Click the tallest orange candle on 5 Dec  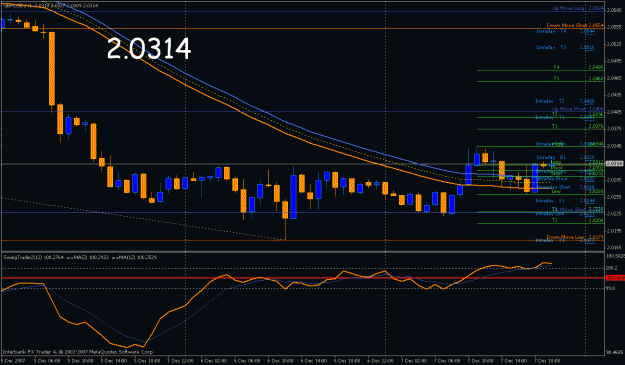[52, 69]
